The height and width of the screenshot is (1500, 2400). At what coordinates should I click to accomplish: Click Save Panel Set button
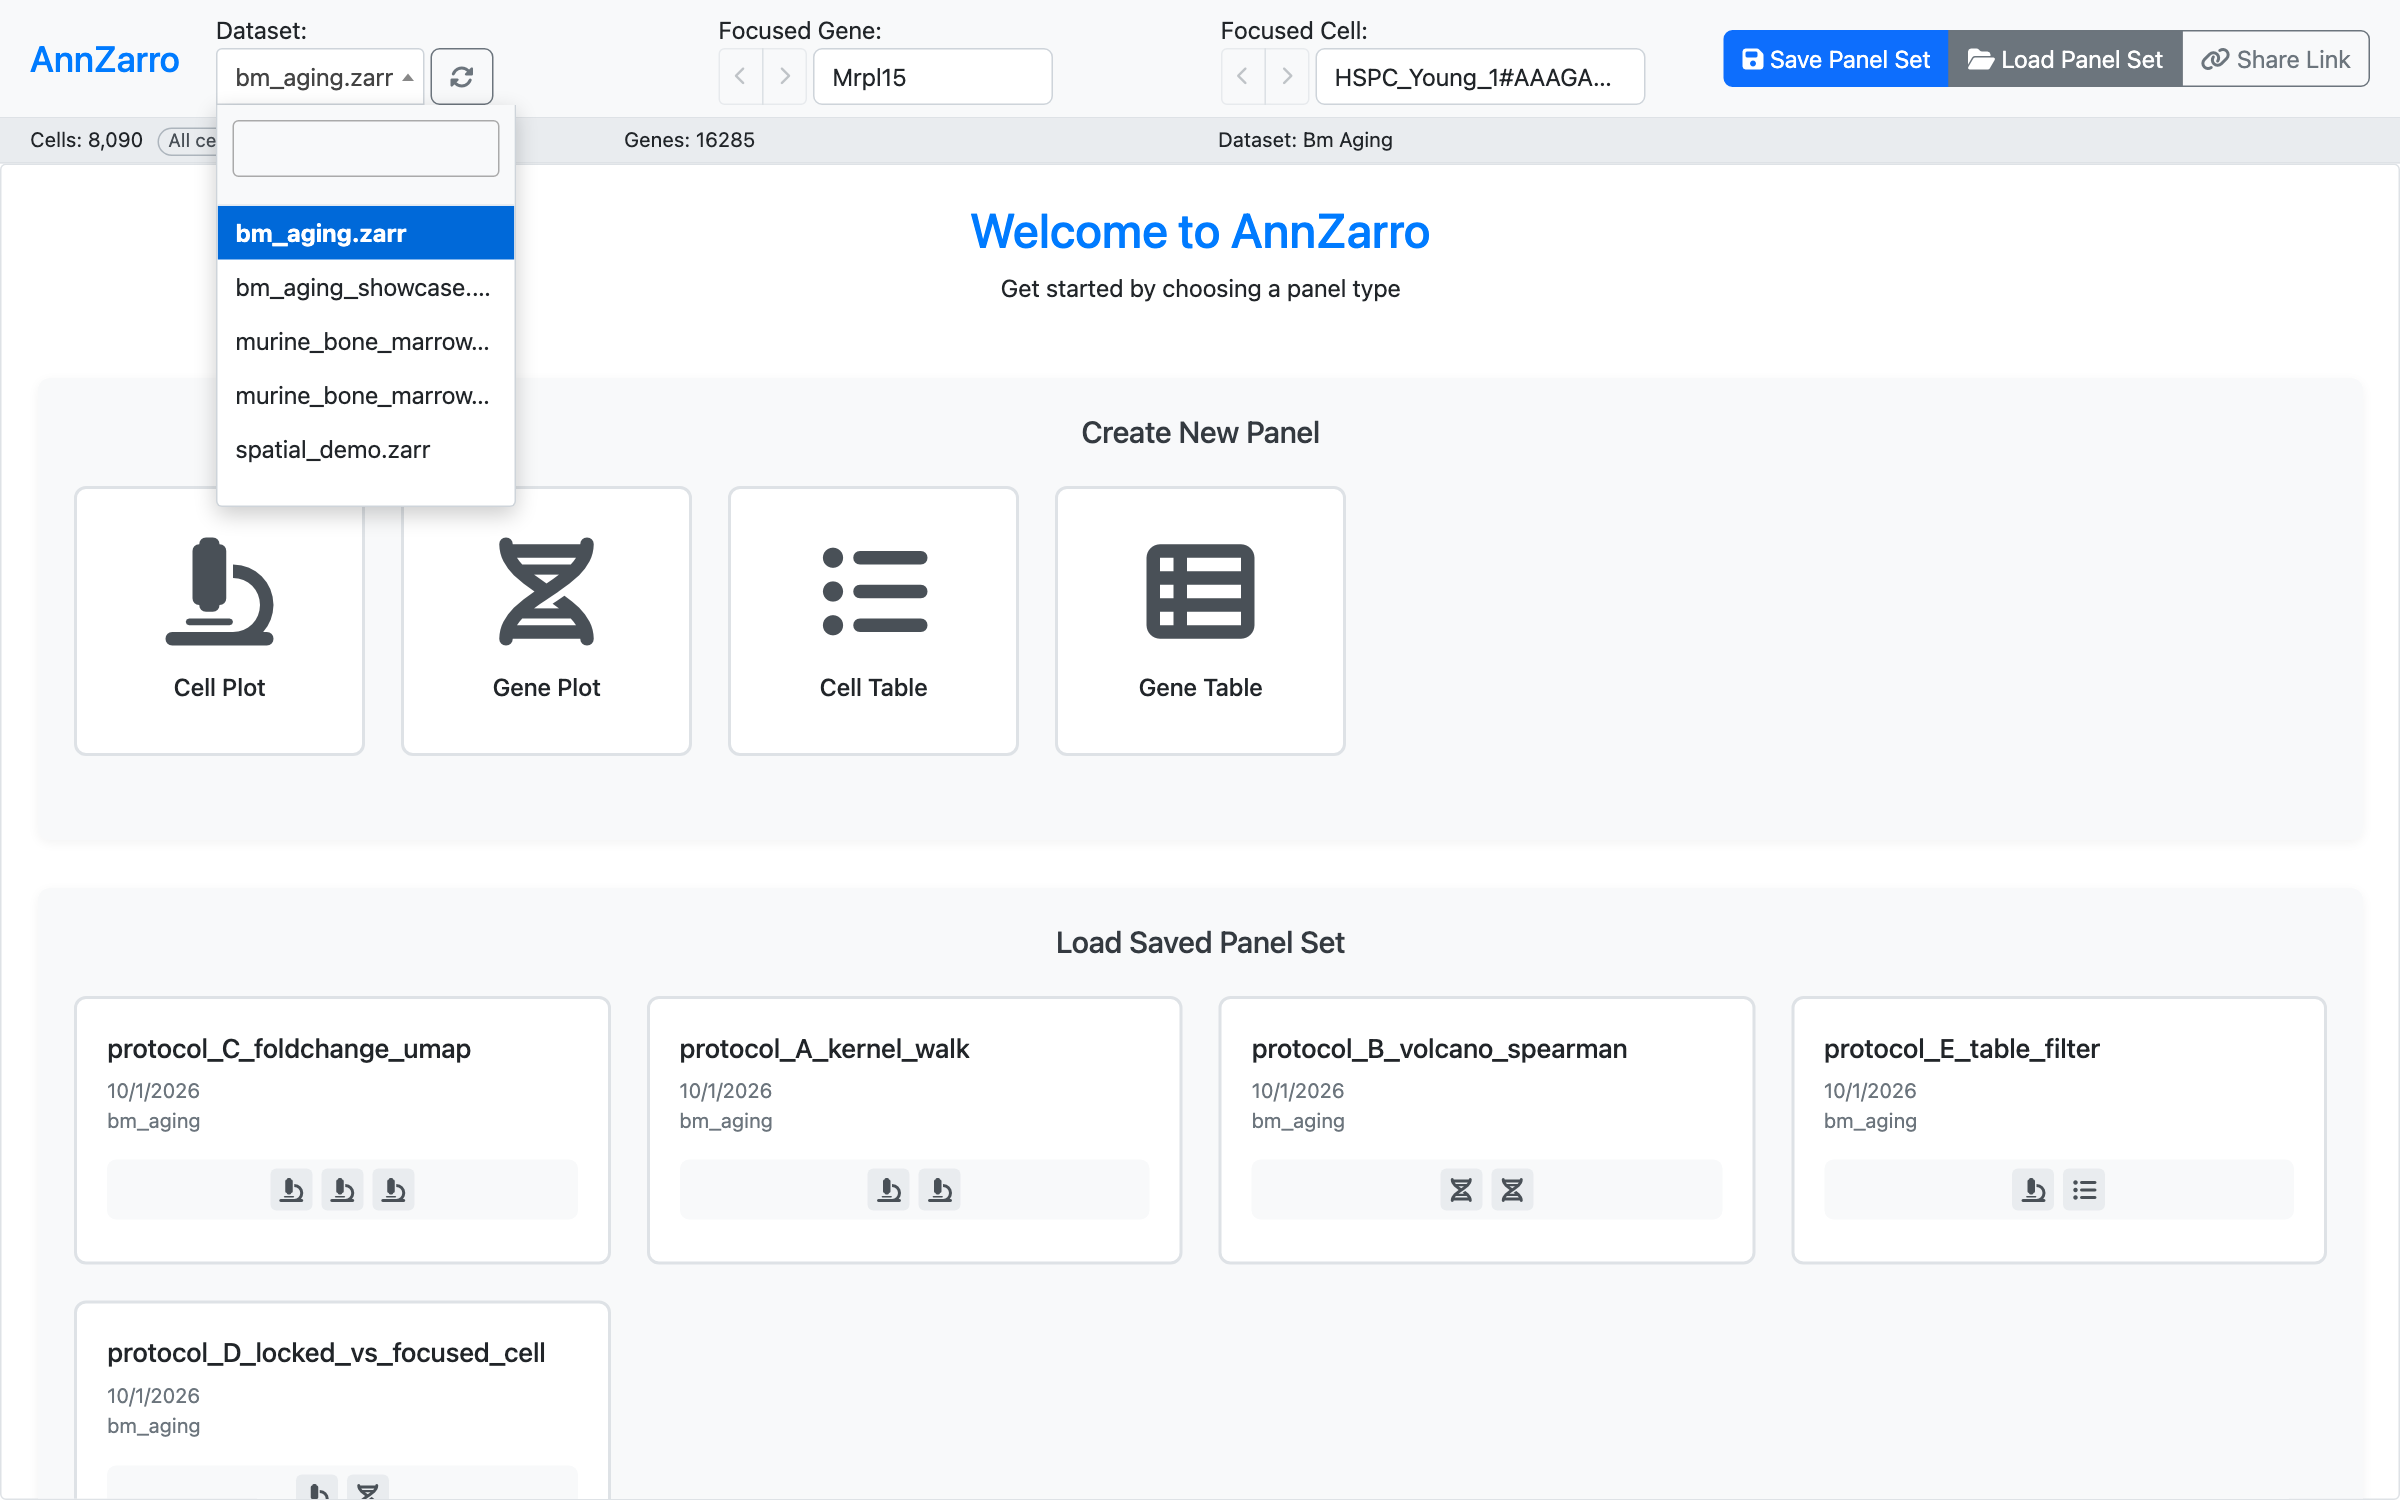(x=1836, y=59)
